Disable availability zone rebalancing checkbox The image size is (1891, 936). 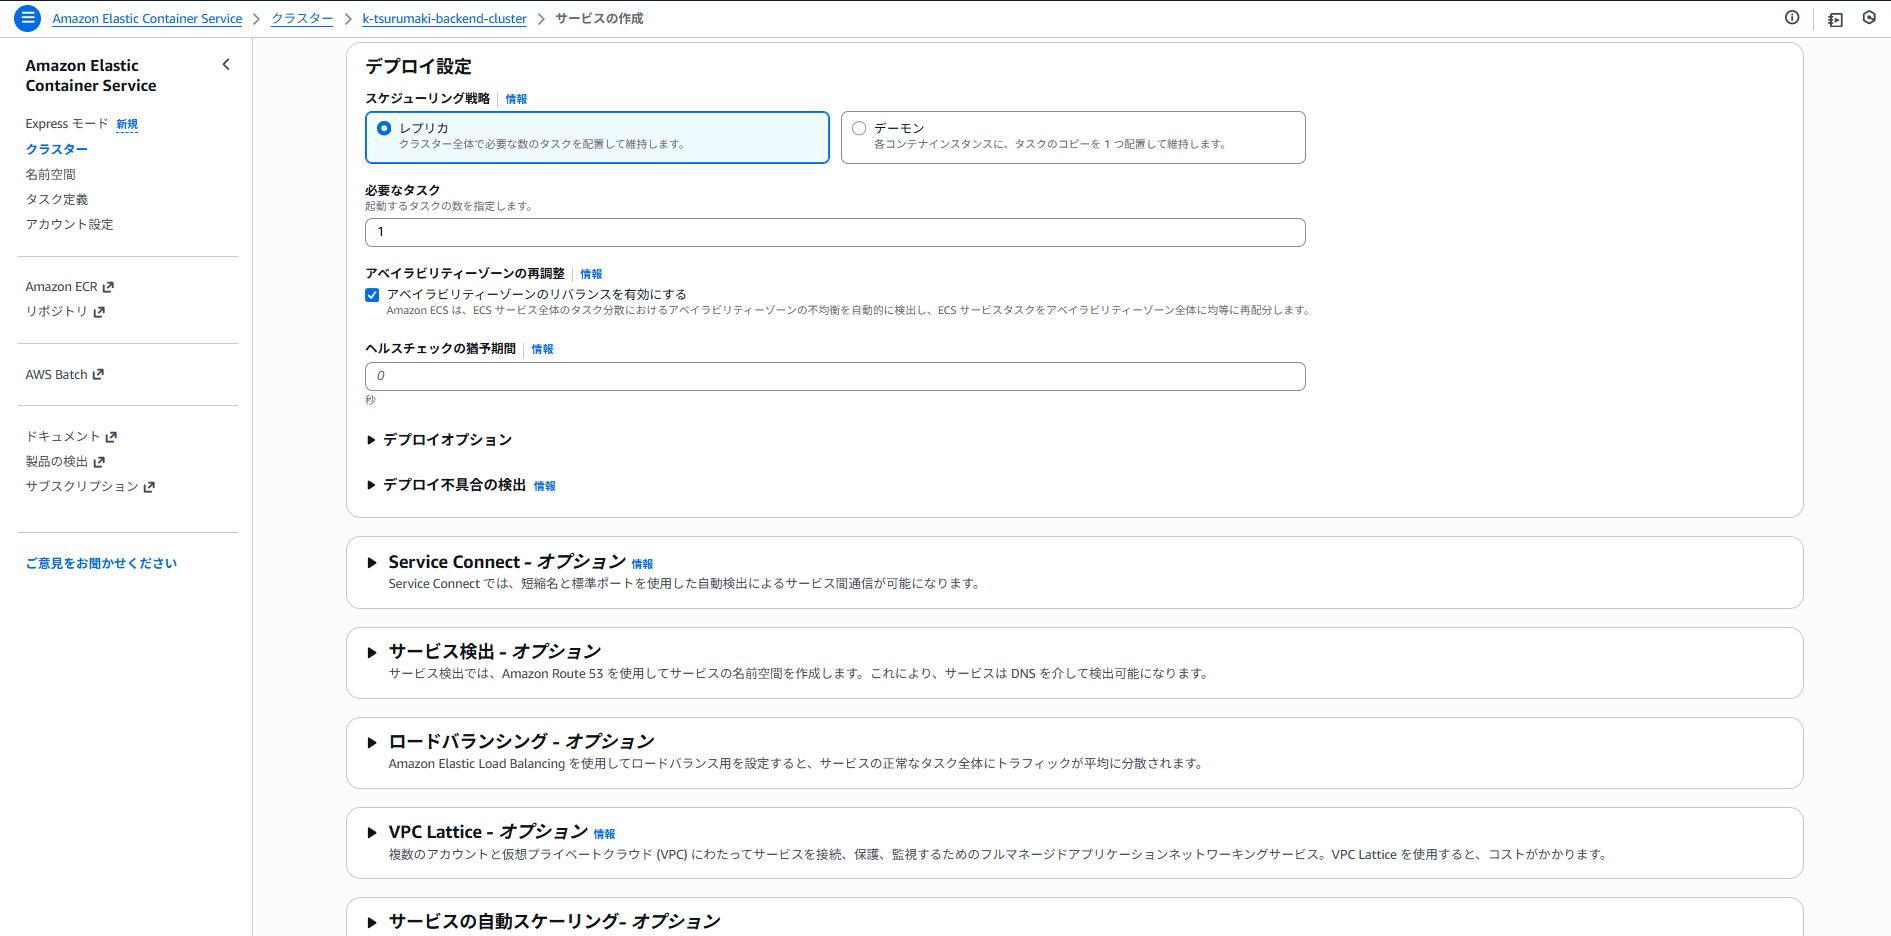(372, 294)
